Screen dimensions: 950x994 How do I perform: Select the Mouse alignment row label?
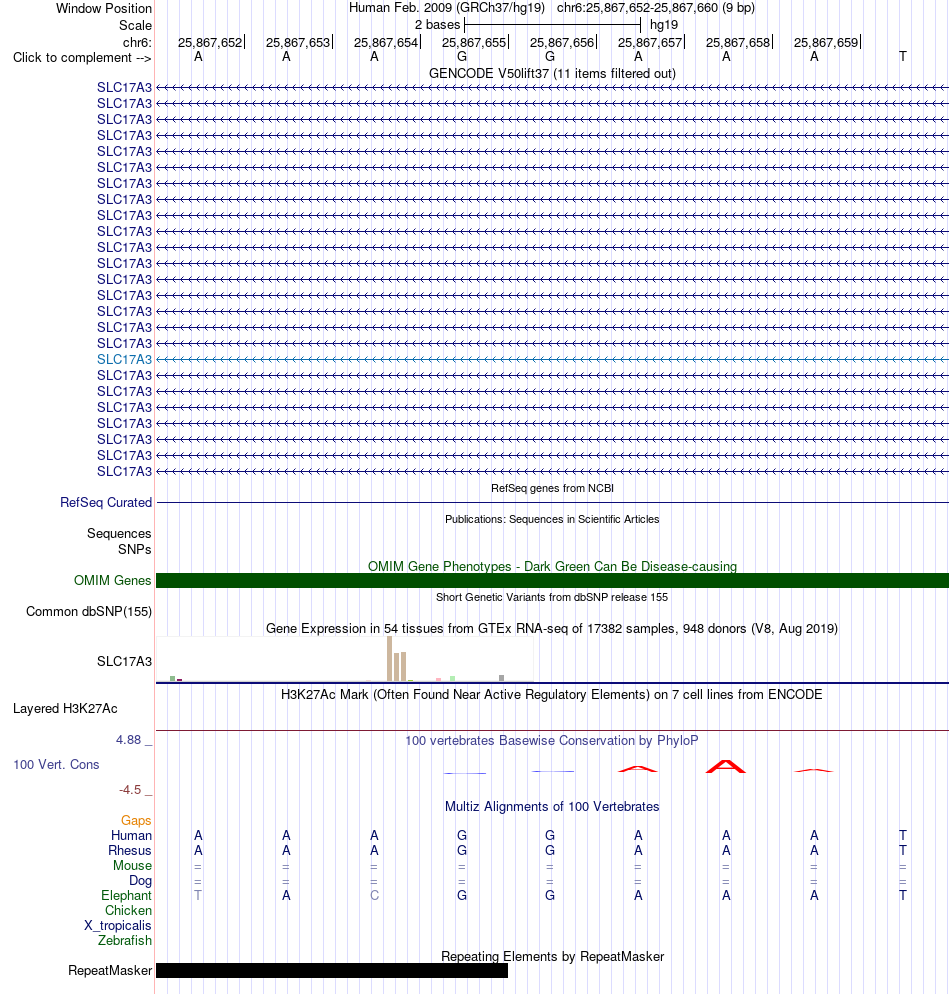point(132,865)
